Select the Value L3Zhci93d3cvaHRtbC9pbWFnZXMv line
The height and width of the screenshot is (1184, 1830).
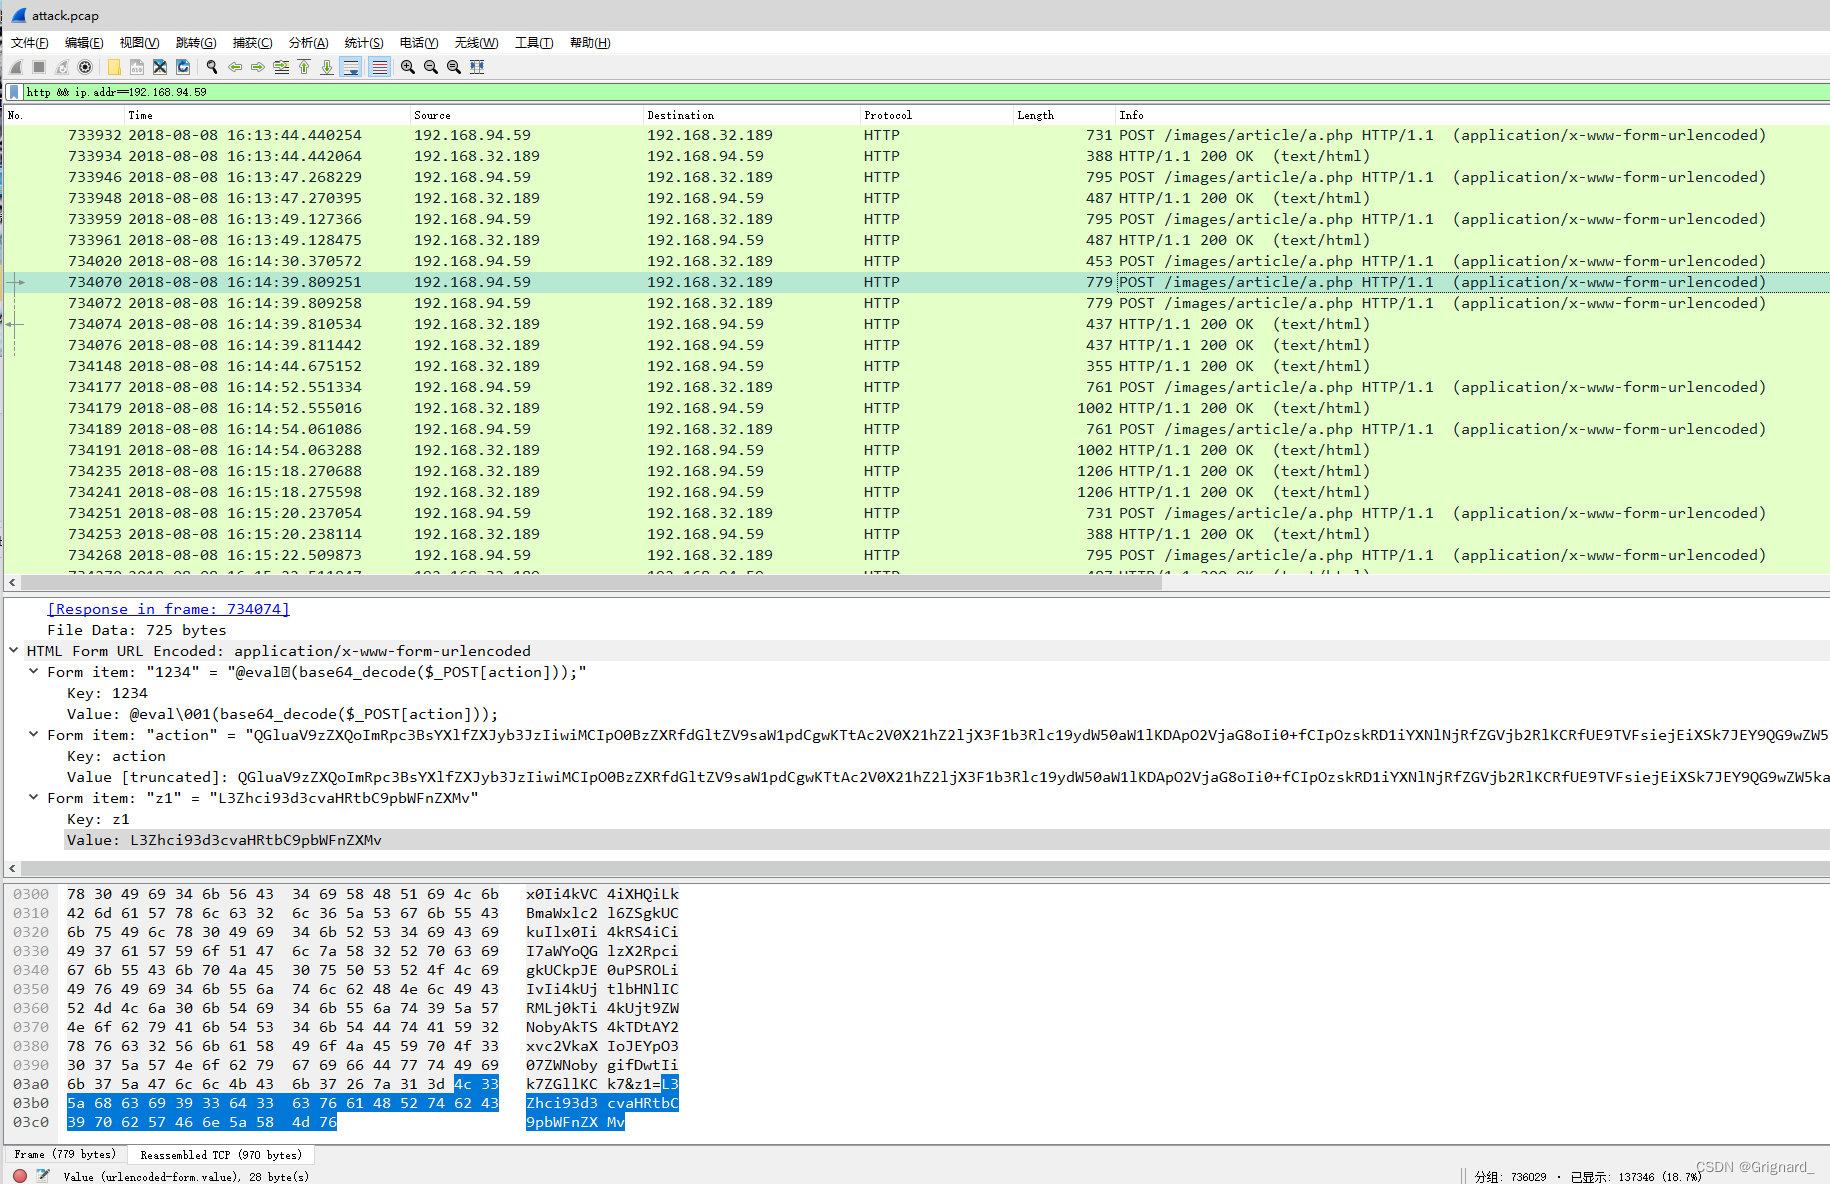click(x=946, y=840)
